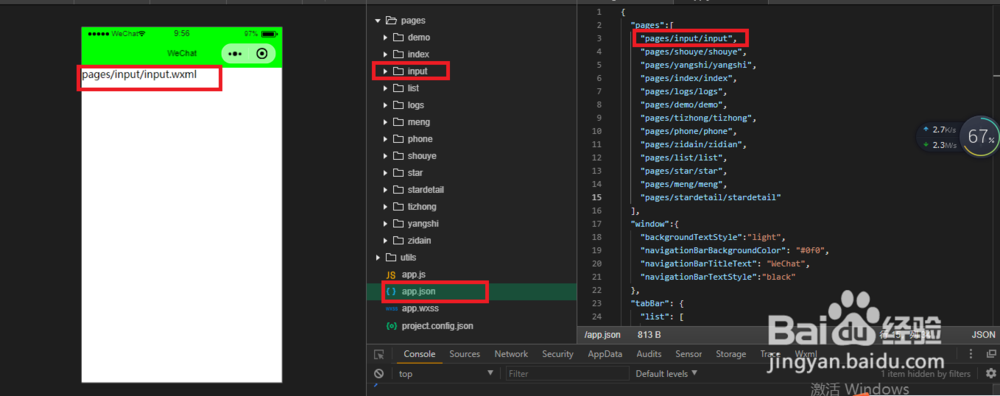Tap the mini program capsule close circle
The width and height of the screenshot is (1000, 396).
[261, 54]
